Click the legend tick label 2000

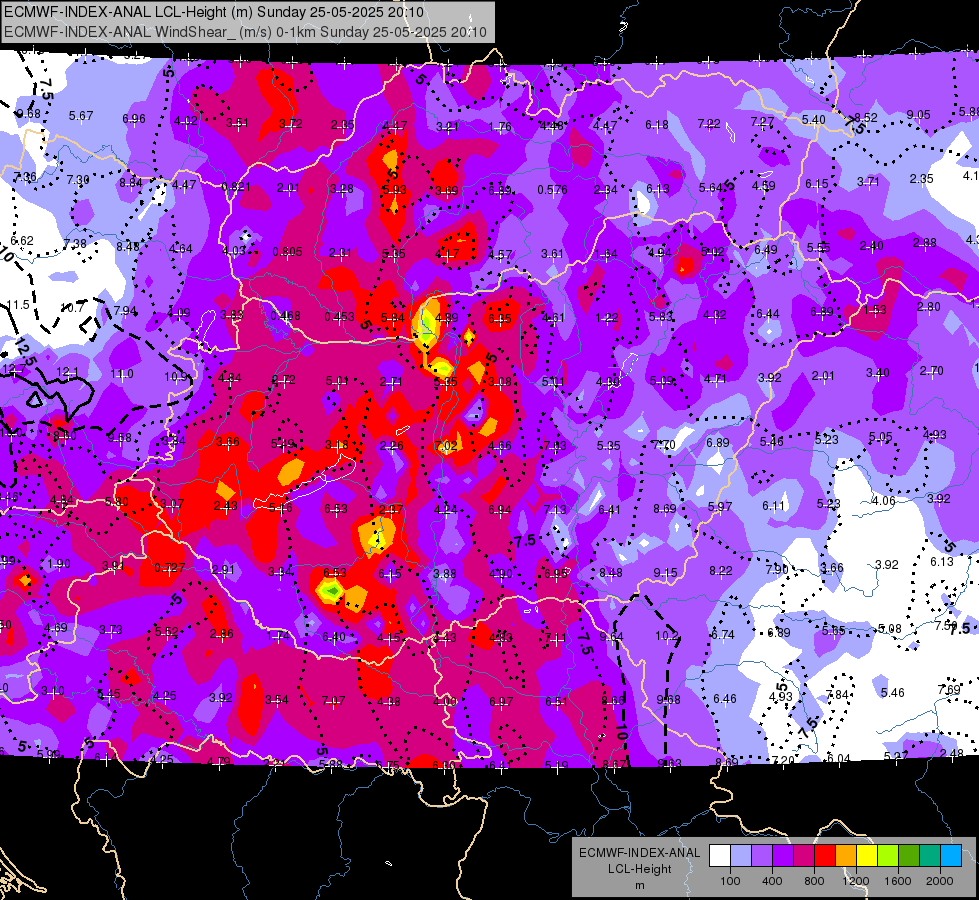[x=940, y=881]
